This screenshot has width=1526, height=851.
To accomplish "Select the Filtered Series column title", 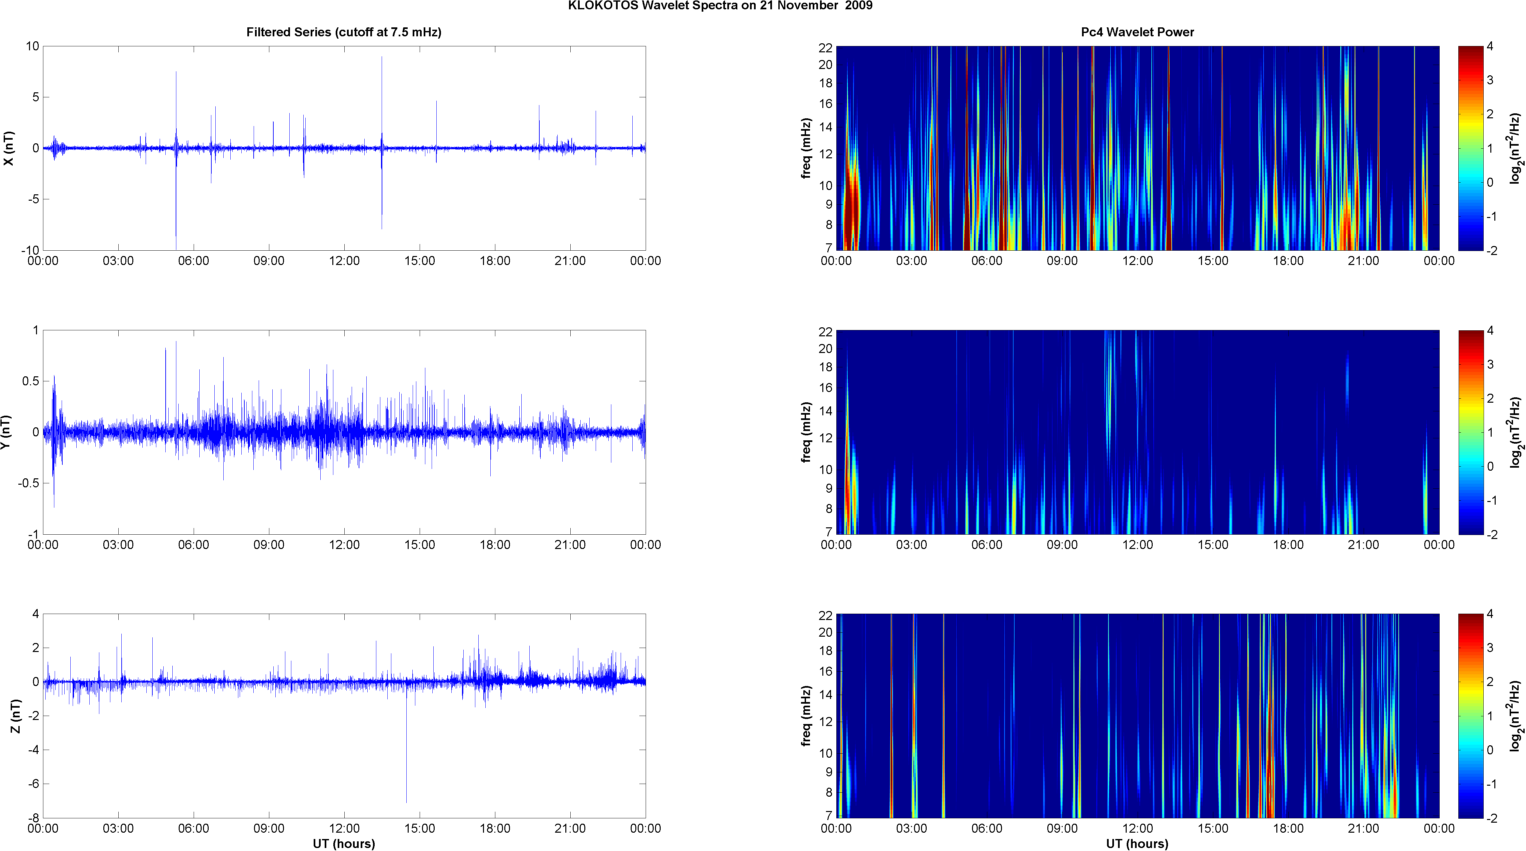I will tap(343, 32).
